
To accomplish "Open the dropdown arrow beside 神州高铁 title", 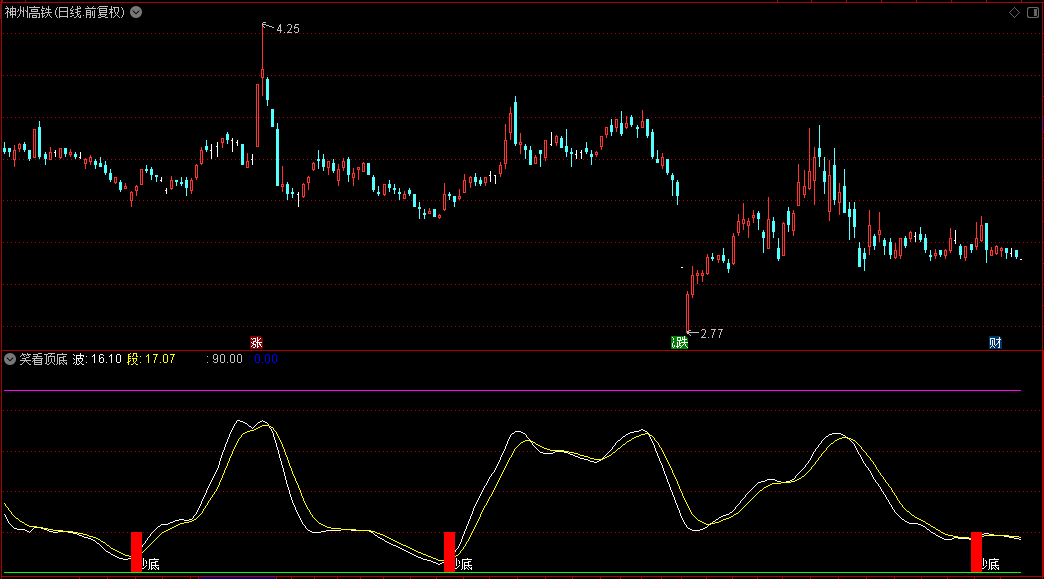I will click(x=136, y=12).
